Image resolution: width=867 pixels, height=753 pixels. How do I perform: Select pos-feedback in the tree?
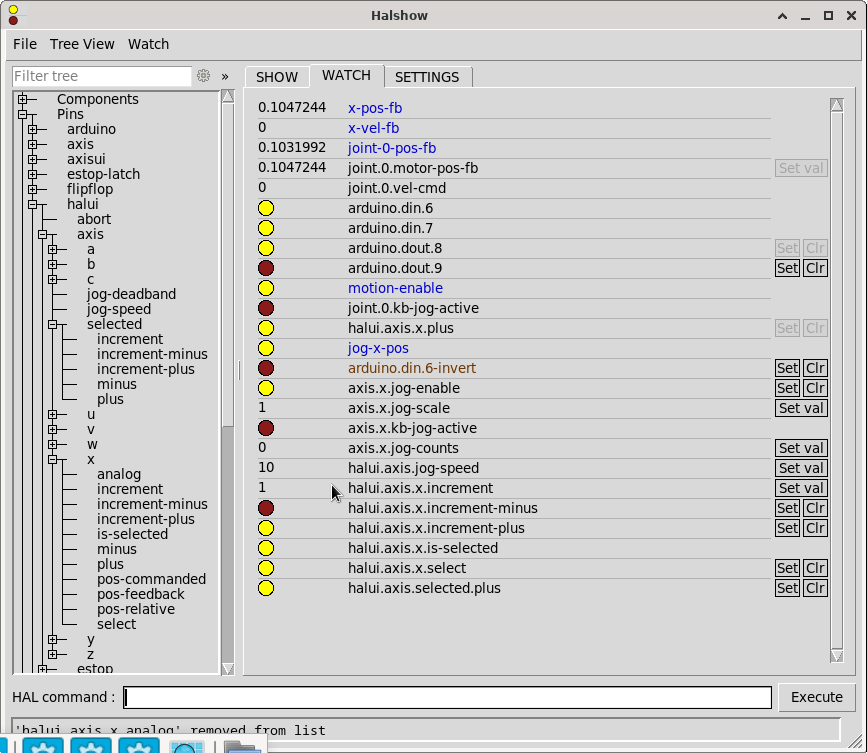[140, 594]
